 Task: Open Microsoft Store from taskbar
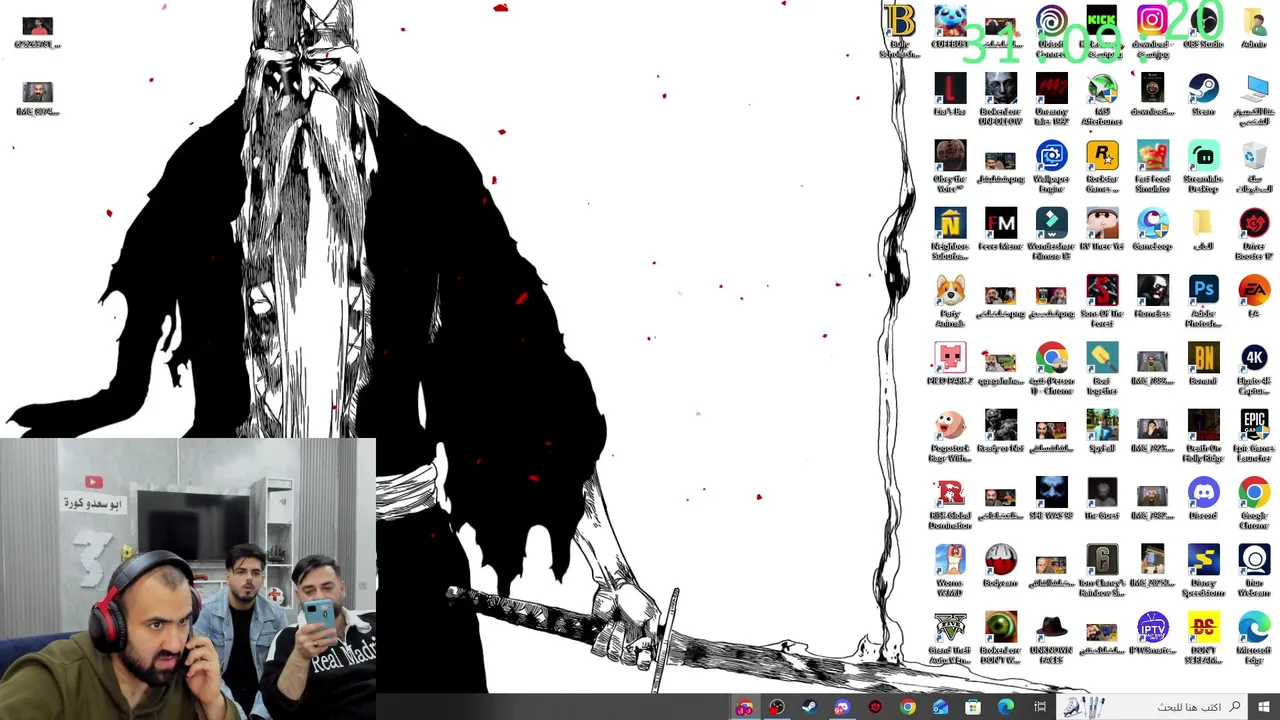tap(973, 707)
